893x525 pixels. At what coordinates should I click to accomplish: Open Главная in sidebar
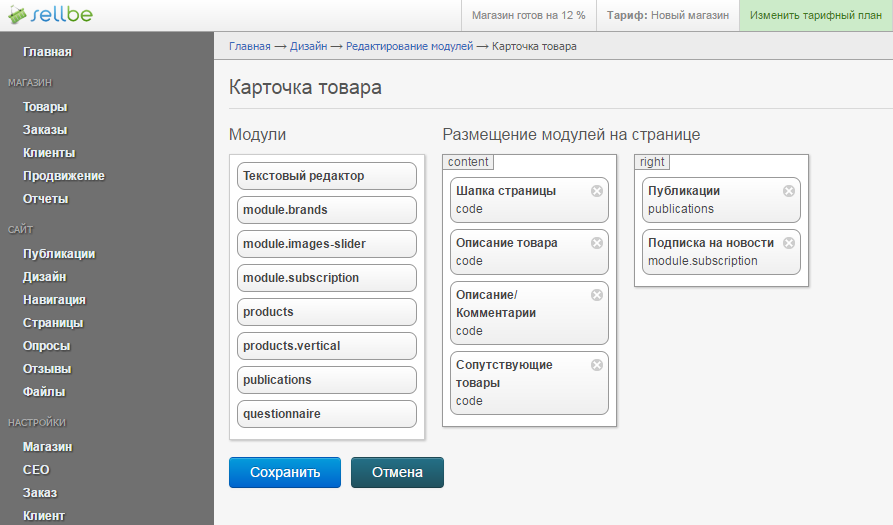click(47, 52)
